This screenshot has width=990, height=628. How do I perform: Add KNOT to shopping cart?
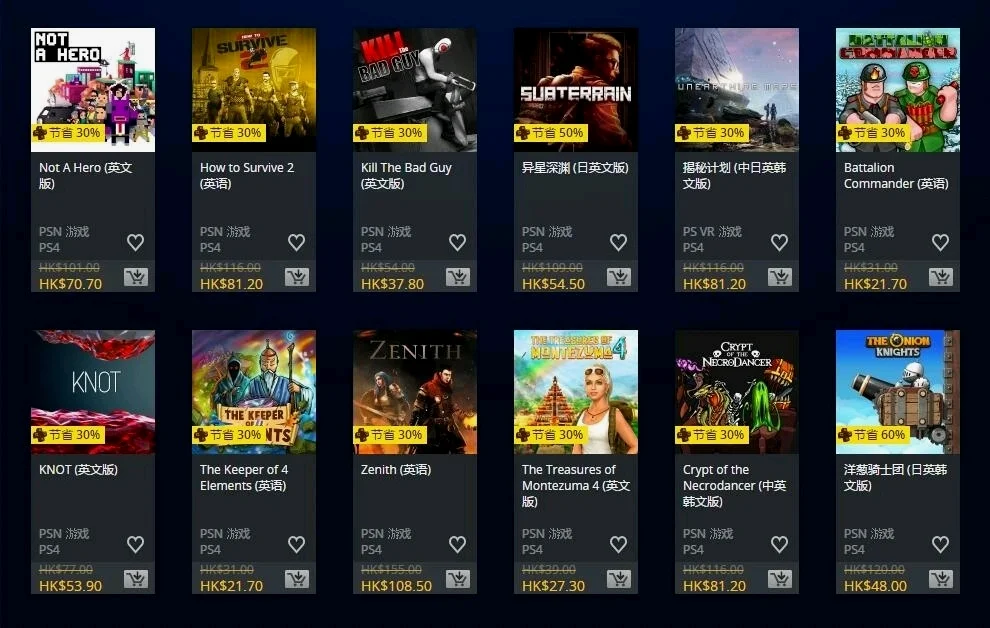(136, 578)
